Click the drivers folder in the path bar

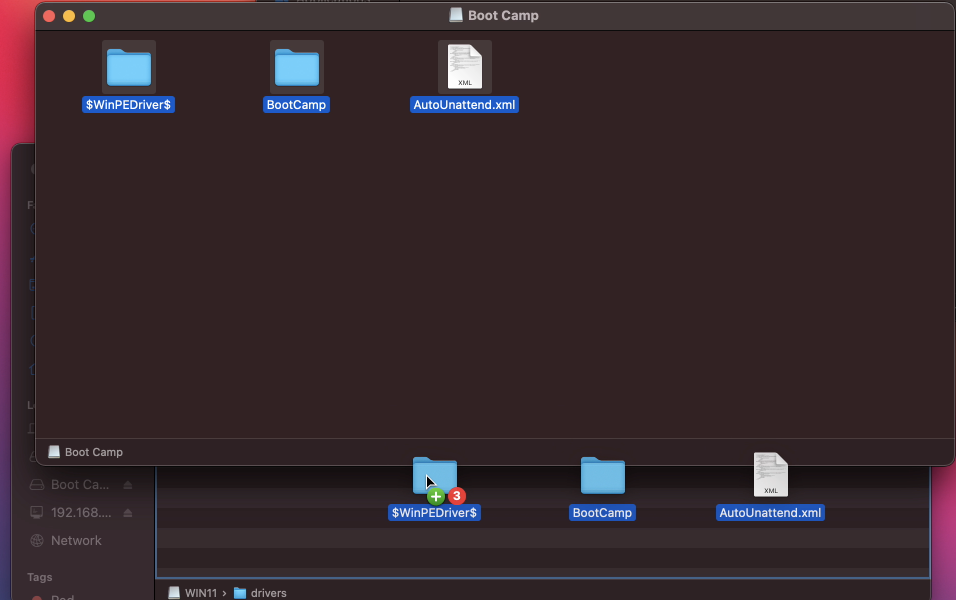pos(260,593)
